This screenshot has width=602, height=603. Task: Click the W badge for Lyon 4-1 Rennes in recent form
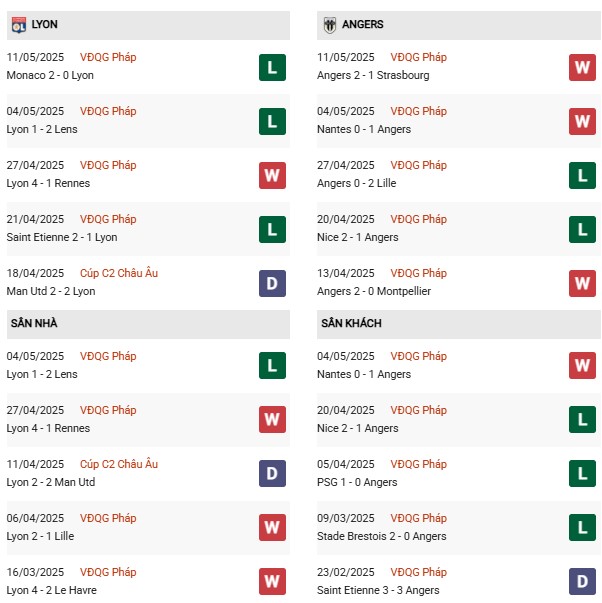pyautogui.click(x=272, y=176)
